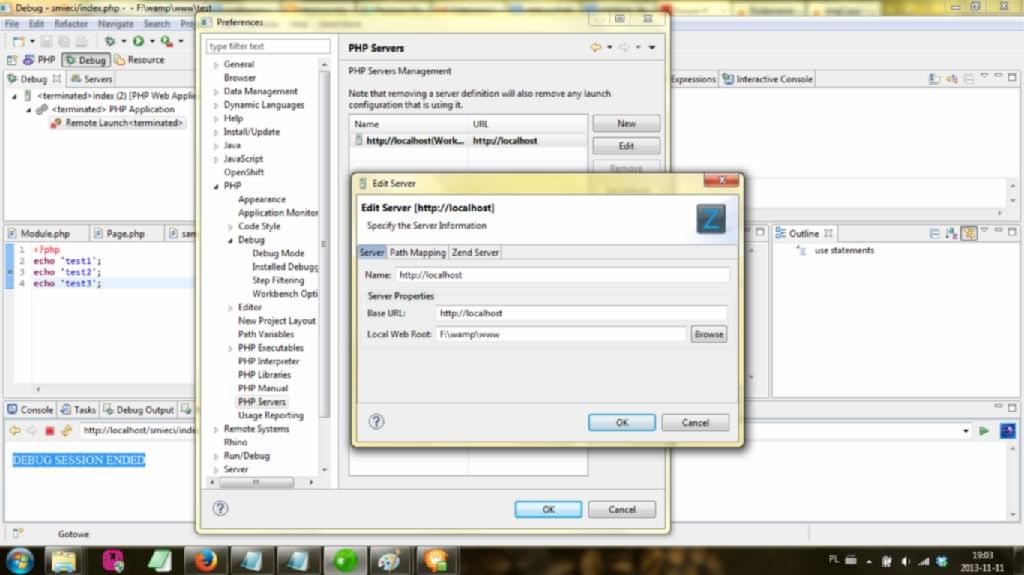Expand Dynamic Languages node
Image resolution: width=1024 pixels, height=575 pixels.
(216, 105)
